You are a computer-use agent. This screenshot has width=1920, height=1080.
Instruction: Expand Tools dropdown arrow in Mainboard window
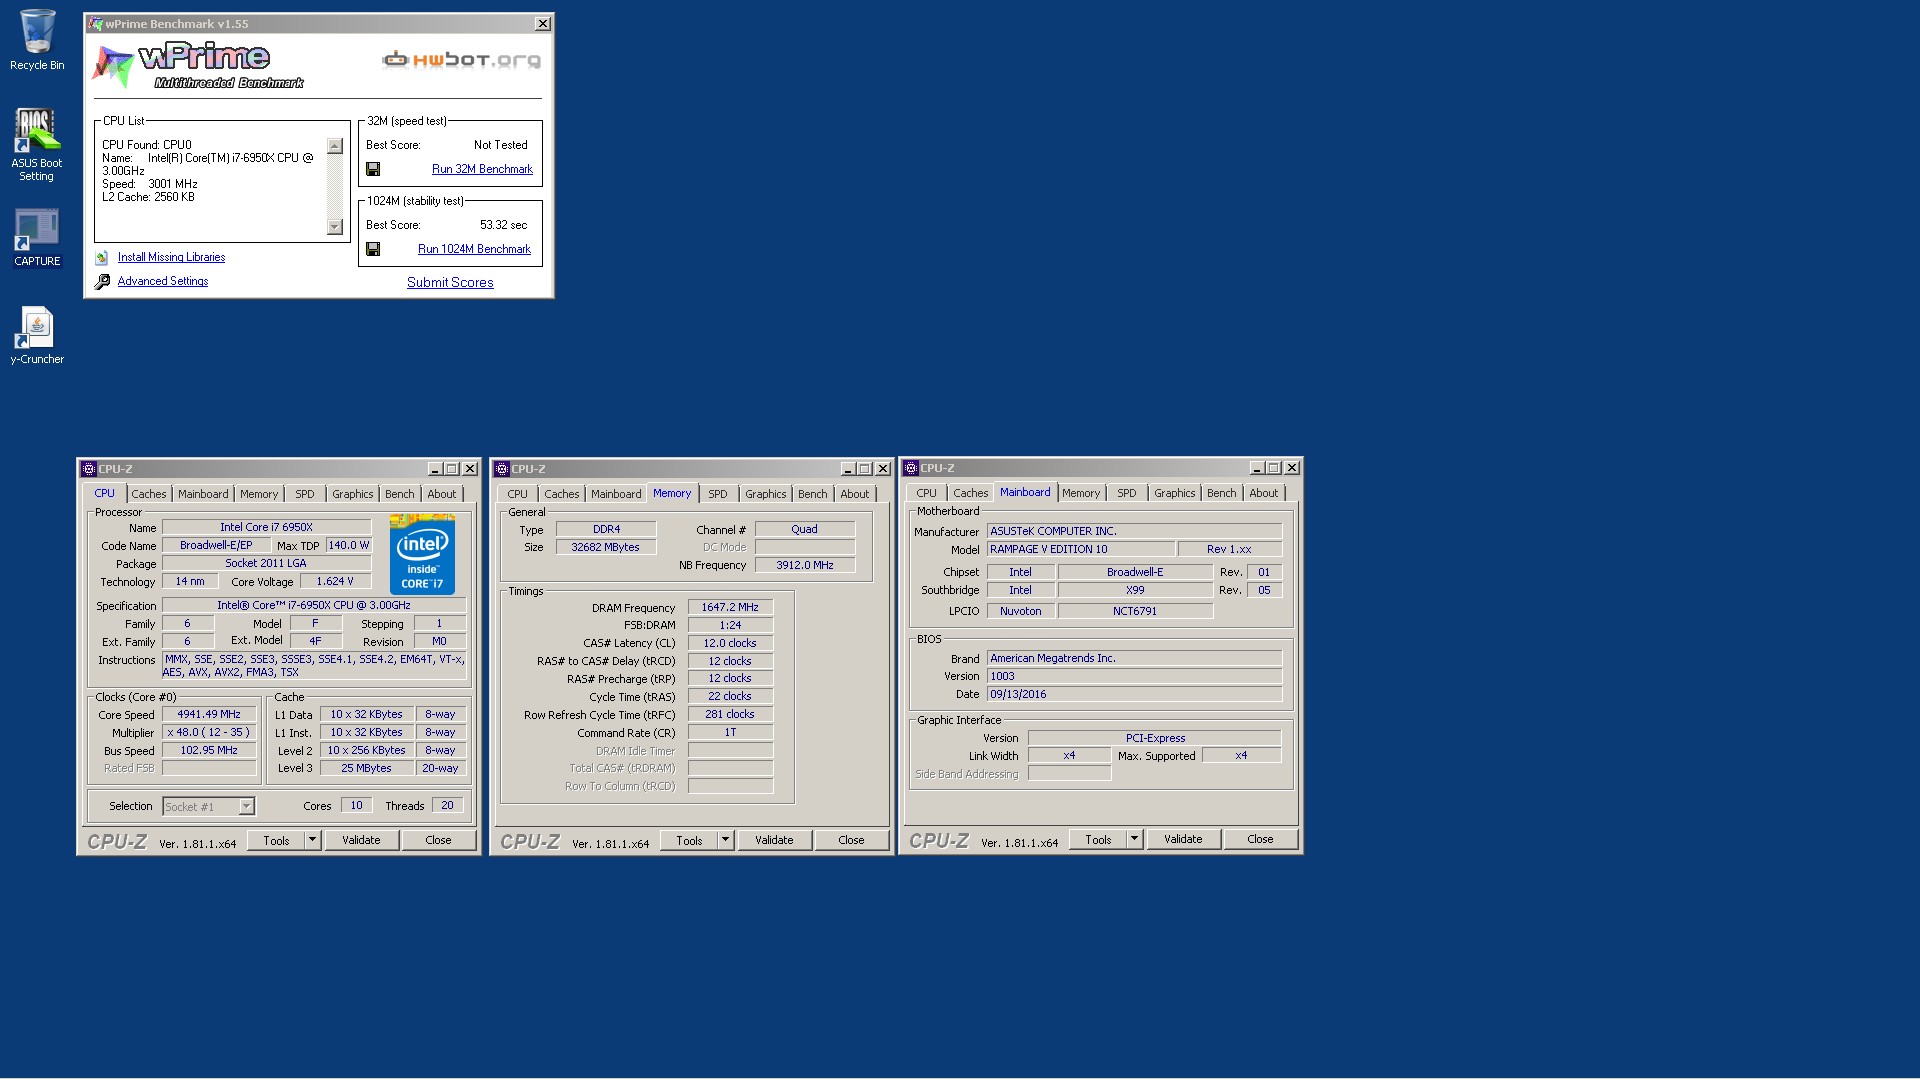[1135, 839]
